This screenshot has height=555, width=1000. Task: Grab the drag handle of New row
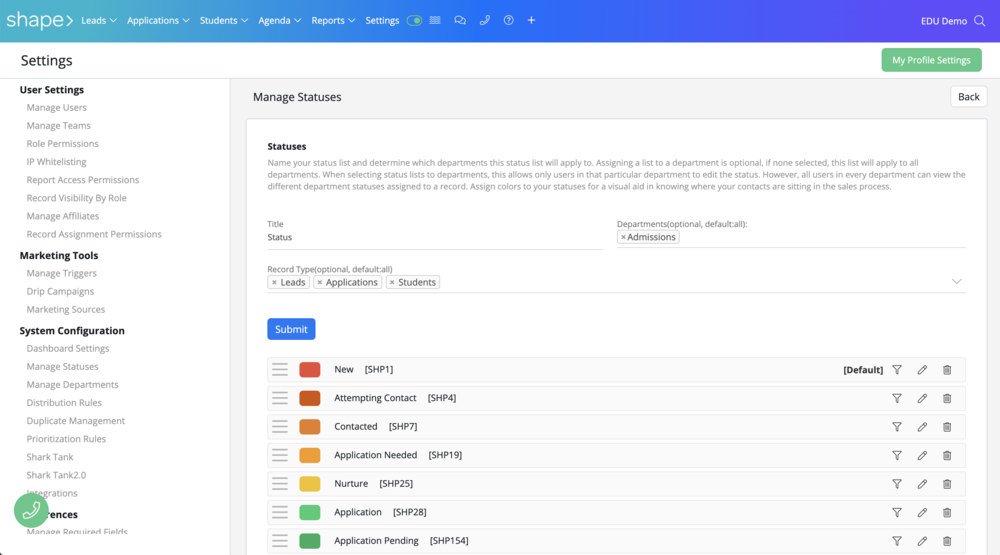point(280,369)
